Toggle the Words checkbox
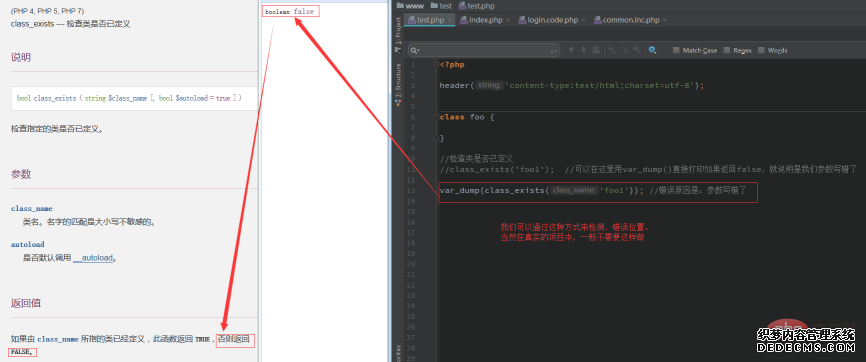 [x=762, y=50]
